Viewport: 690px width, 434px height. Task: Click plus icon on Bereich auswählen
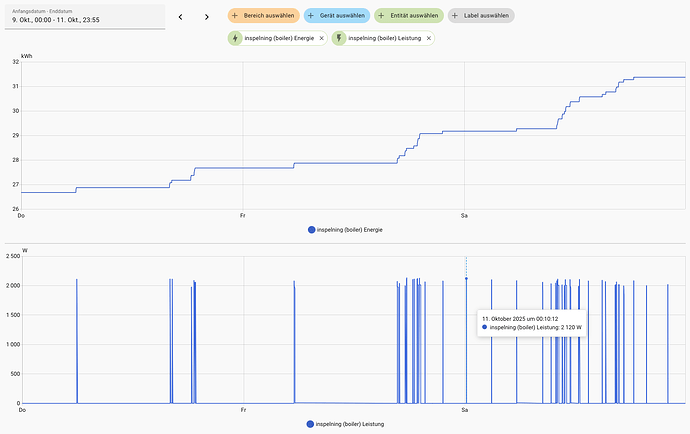tap(236, 16)
